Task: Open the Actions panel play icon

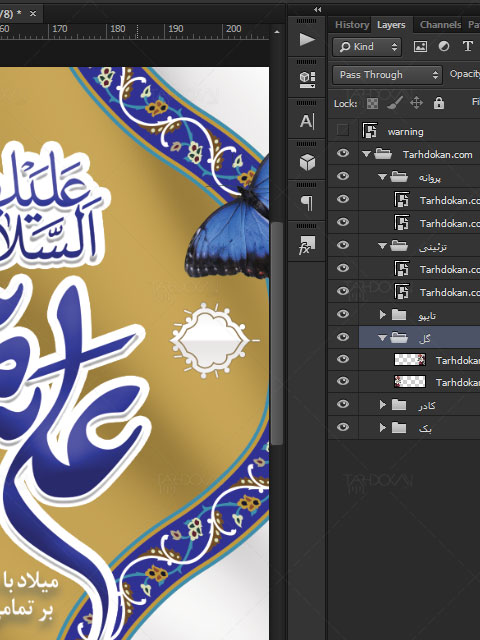Action: (307, 40)
